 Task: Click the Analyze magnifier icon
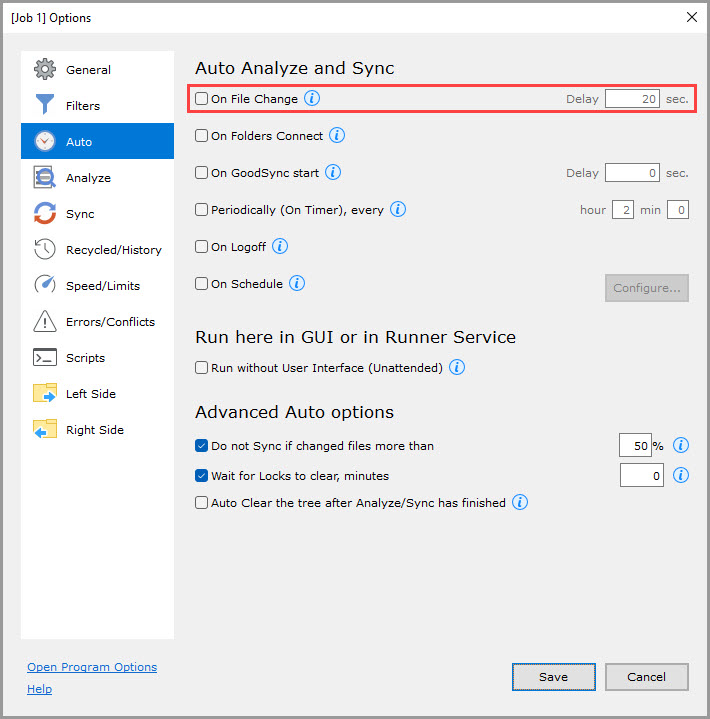pos(45,178)
